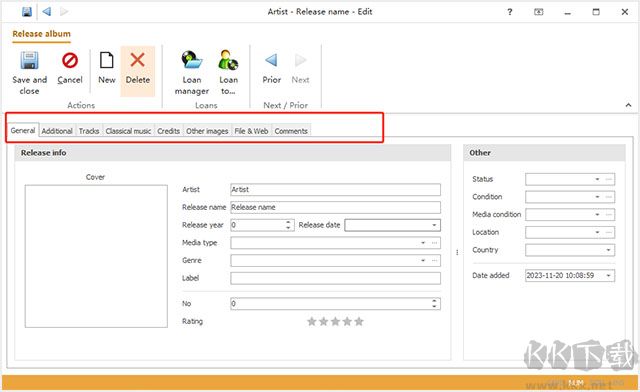Switch to the Tracks tab
The image size is (640, 392).
coord(89,131)
